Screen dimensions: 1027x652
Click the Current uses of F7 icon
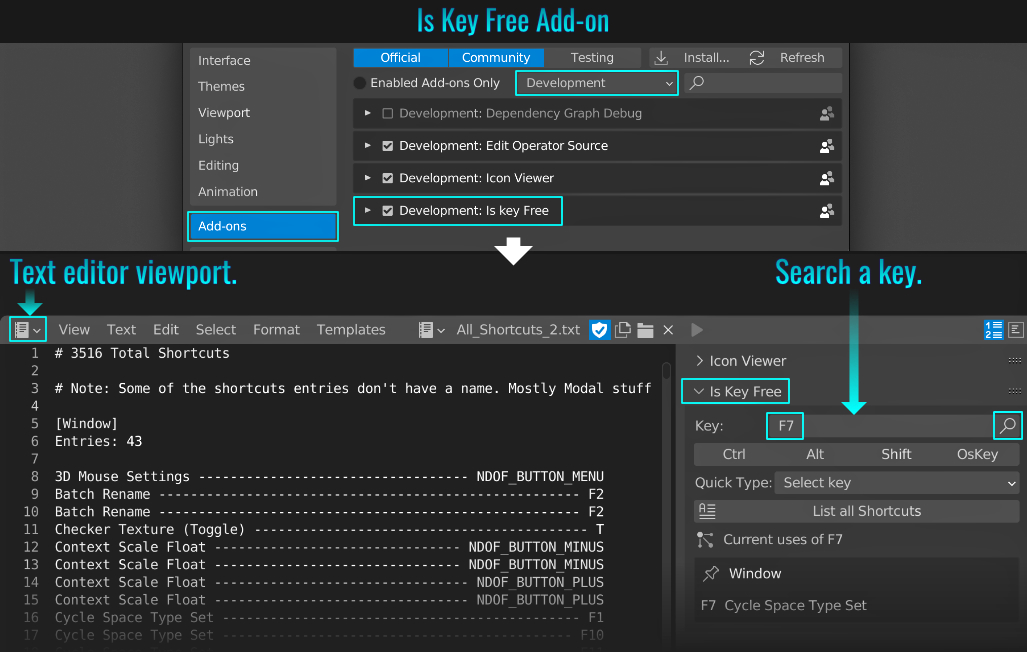tap(705, 540)
